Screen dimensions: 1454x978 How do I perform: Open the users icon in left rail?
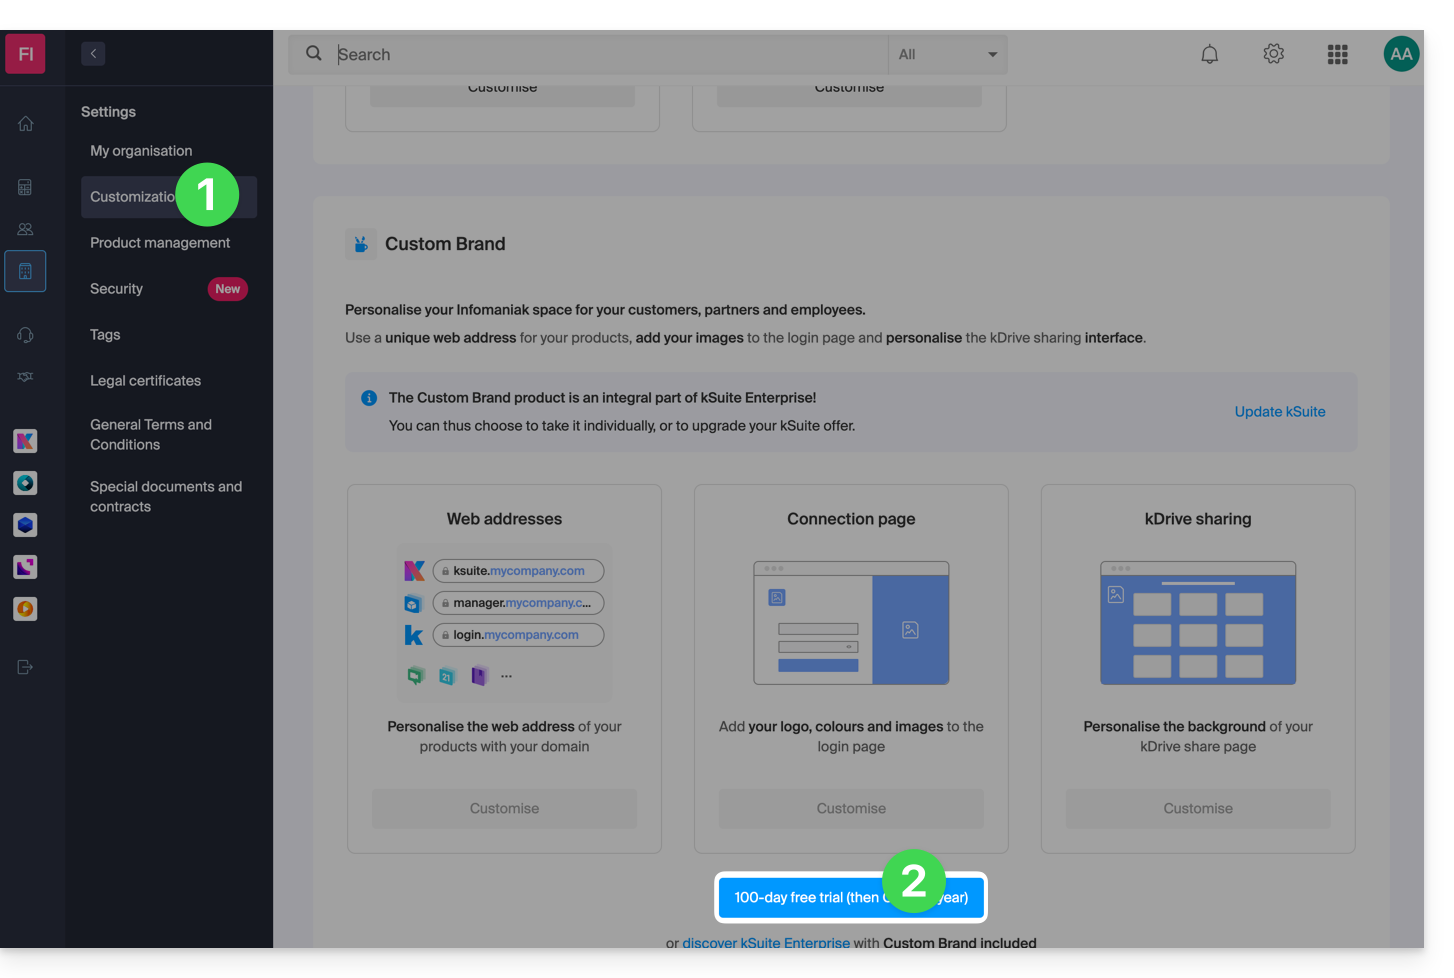click(x=25, y=229)
